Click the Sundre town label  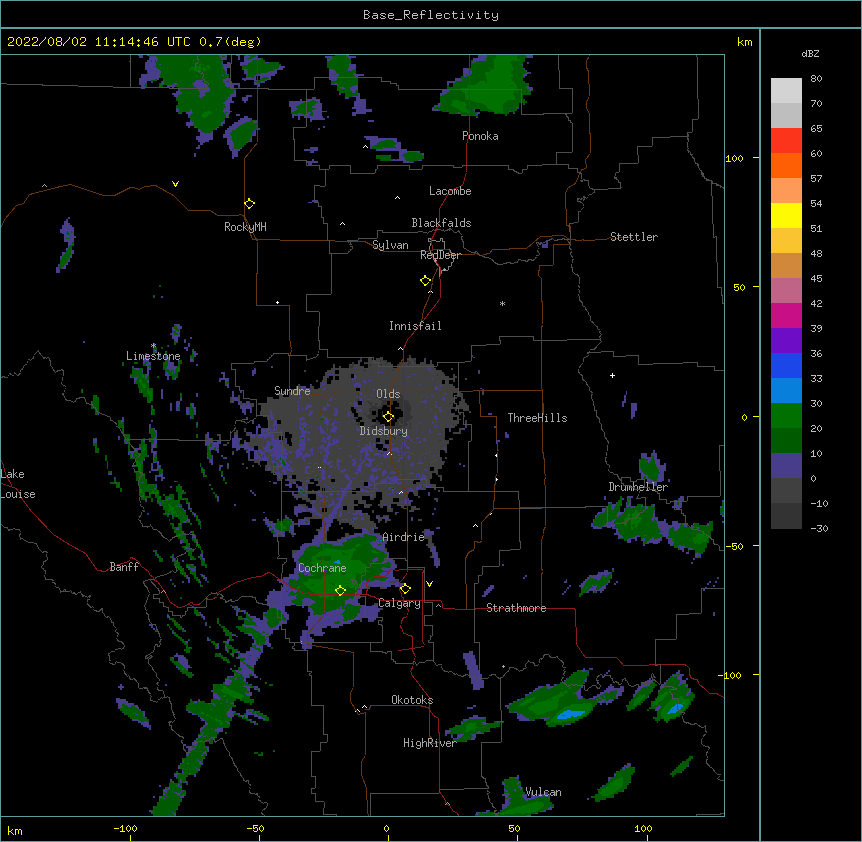tap(292, 391)
